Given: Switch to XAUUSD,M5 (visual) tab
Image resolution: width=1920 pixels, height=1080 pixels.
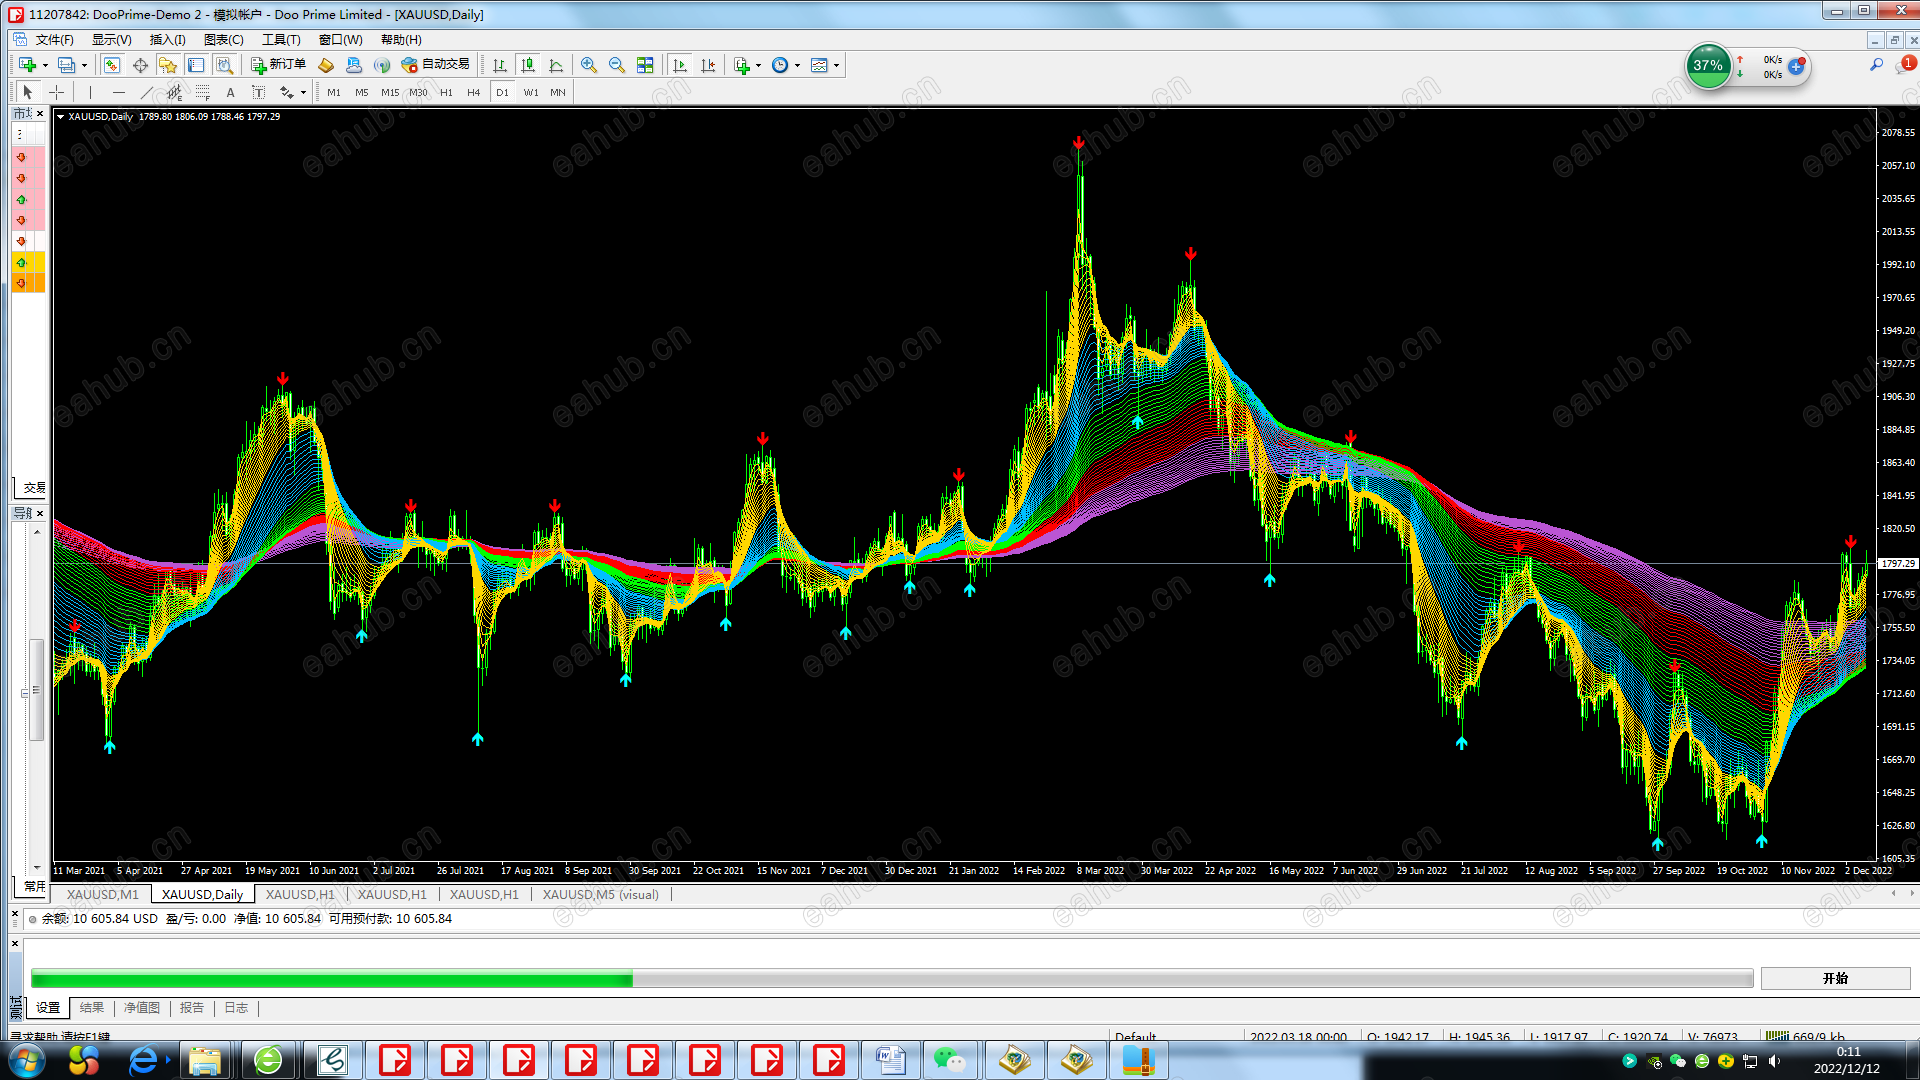Looking at the screenshot, I should 600,894.
